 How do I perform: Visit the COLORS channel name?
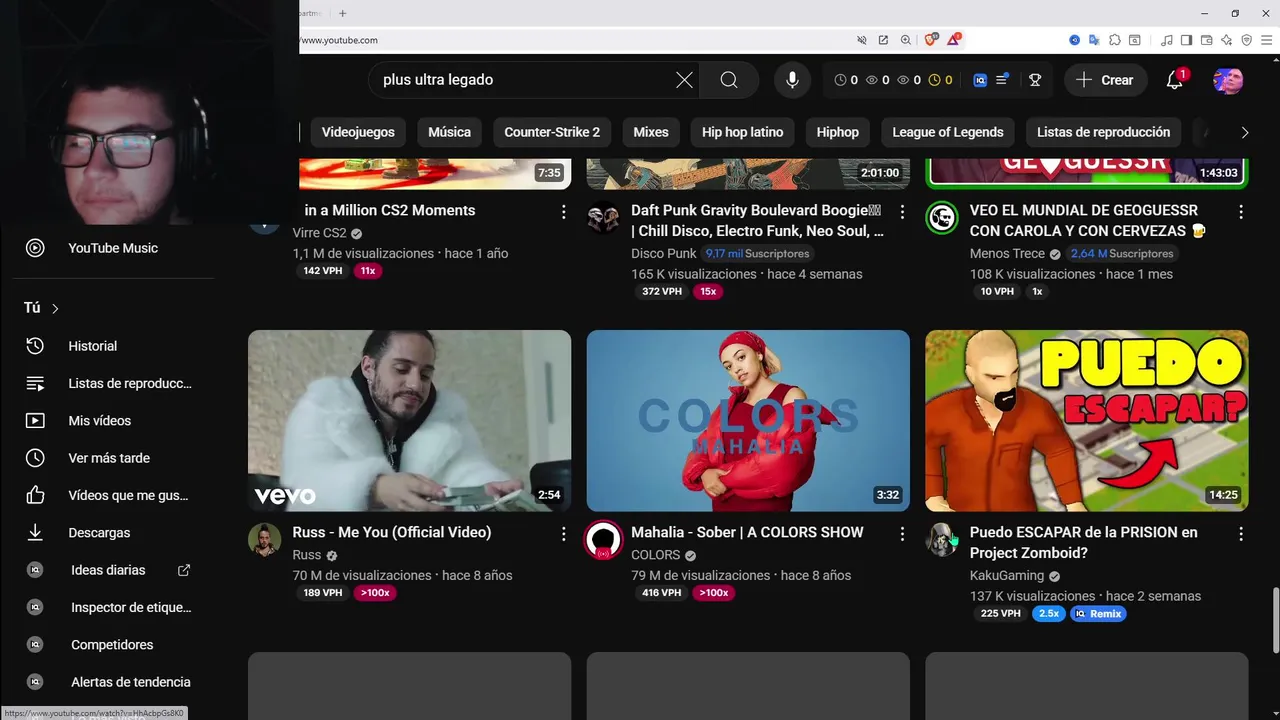[655, 555]
